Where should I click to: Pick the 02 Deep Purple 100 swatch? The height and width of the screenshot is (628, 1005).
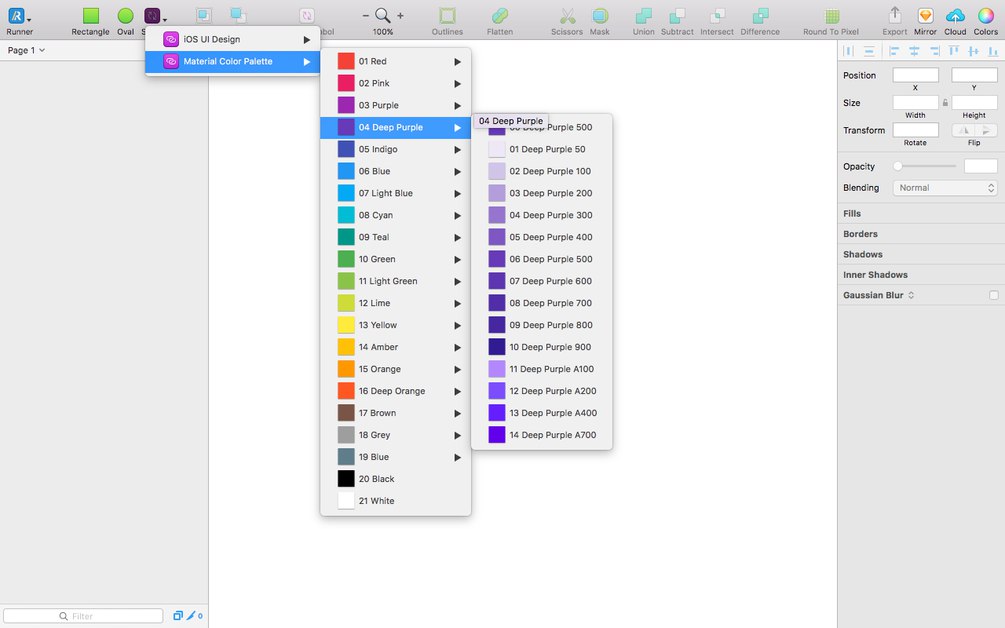(497, 171)
